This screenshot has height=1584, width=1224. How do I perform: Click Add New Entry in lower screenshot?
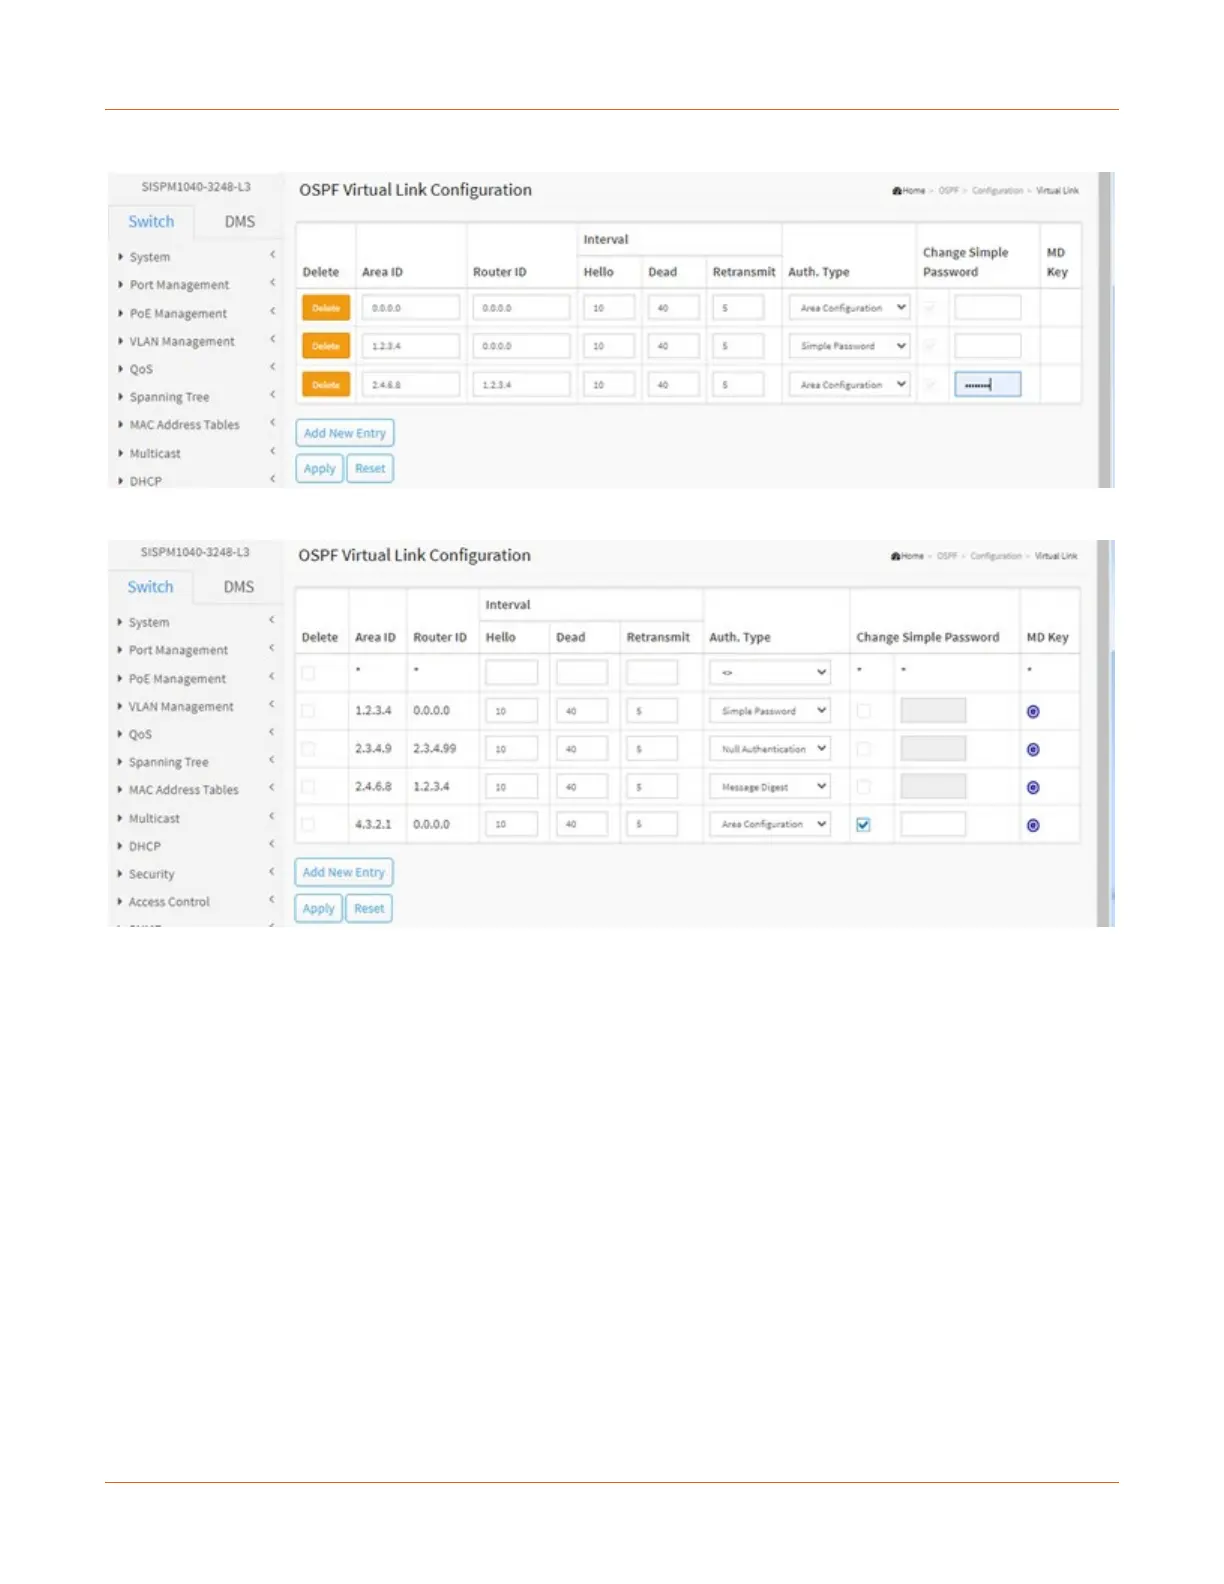click(344, 873)
